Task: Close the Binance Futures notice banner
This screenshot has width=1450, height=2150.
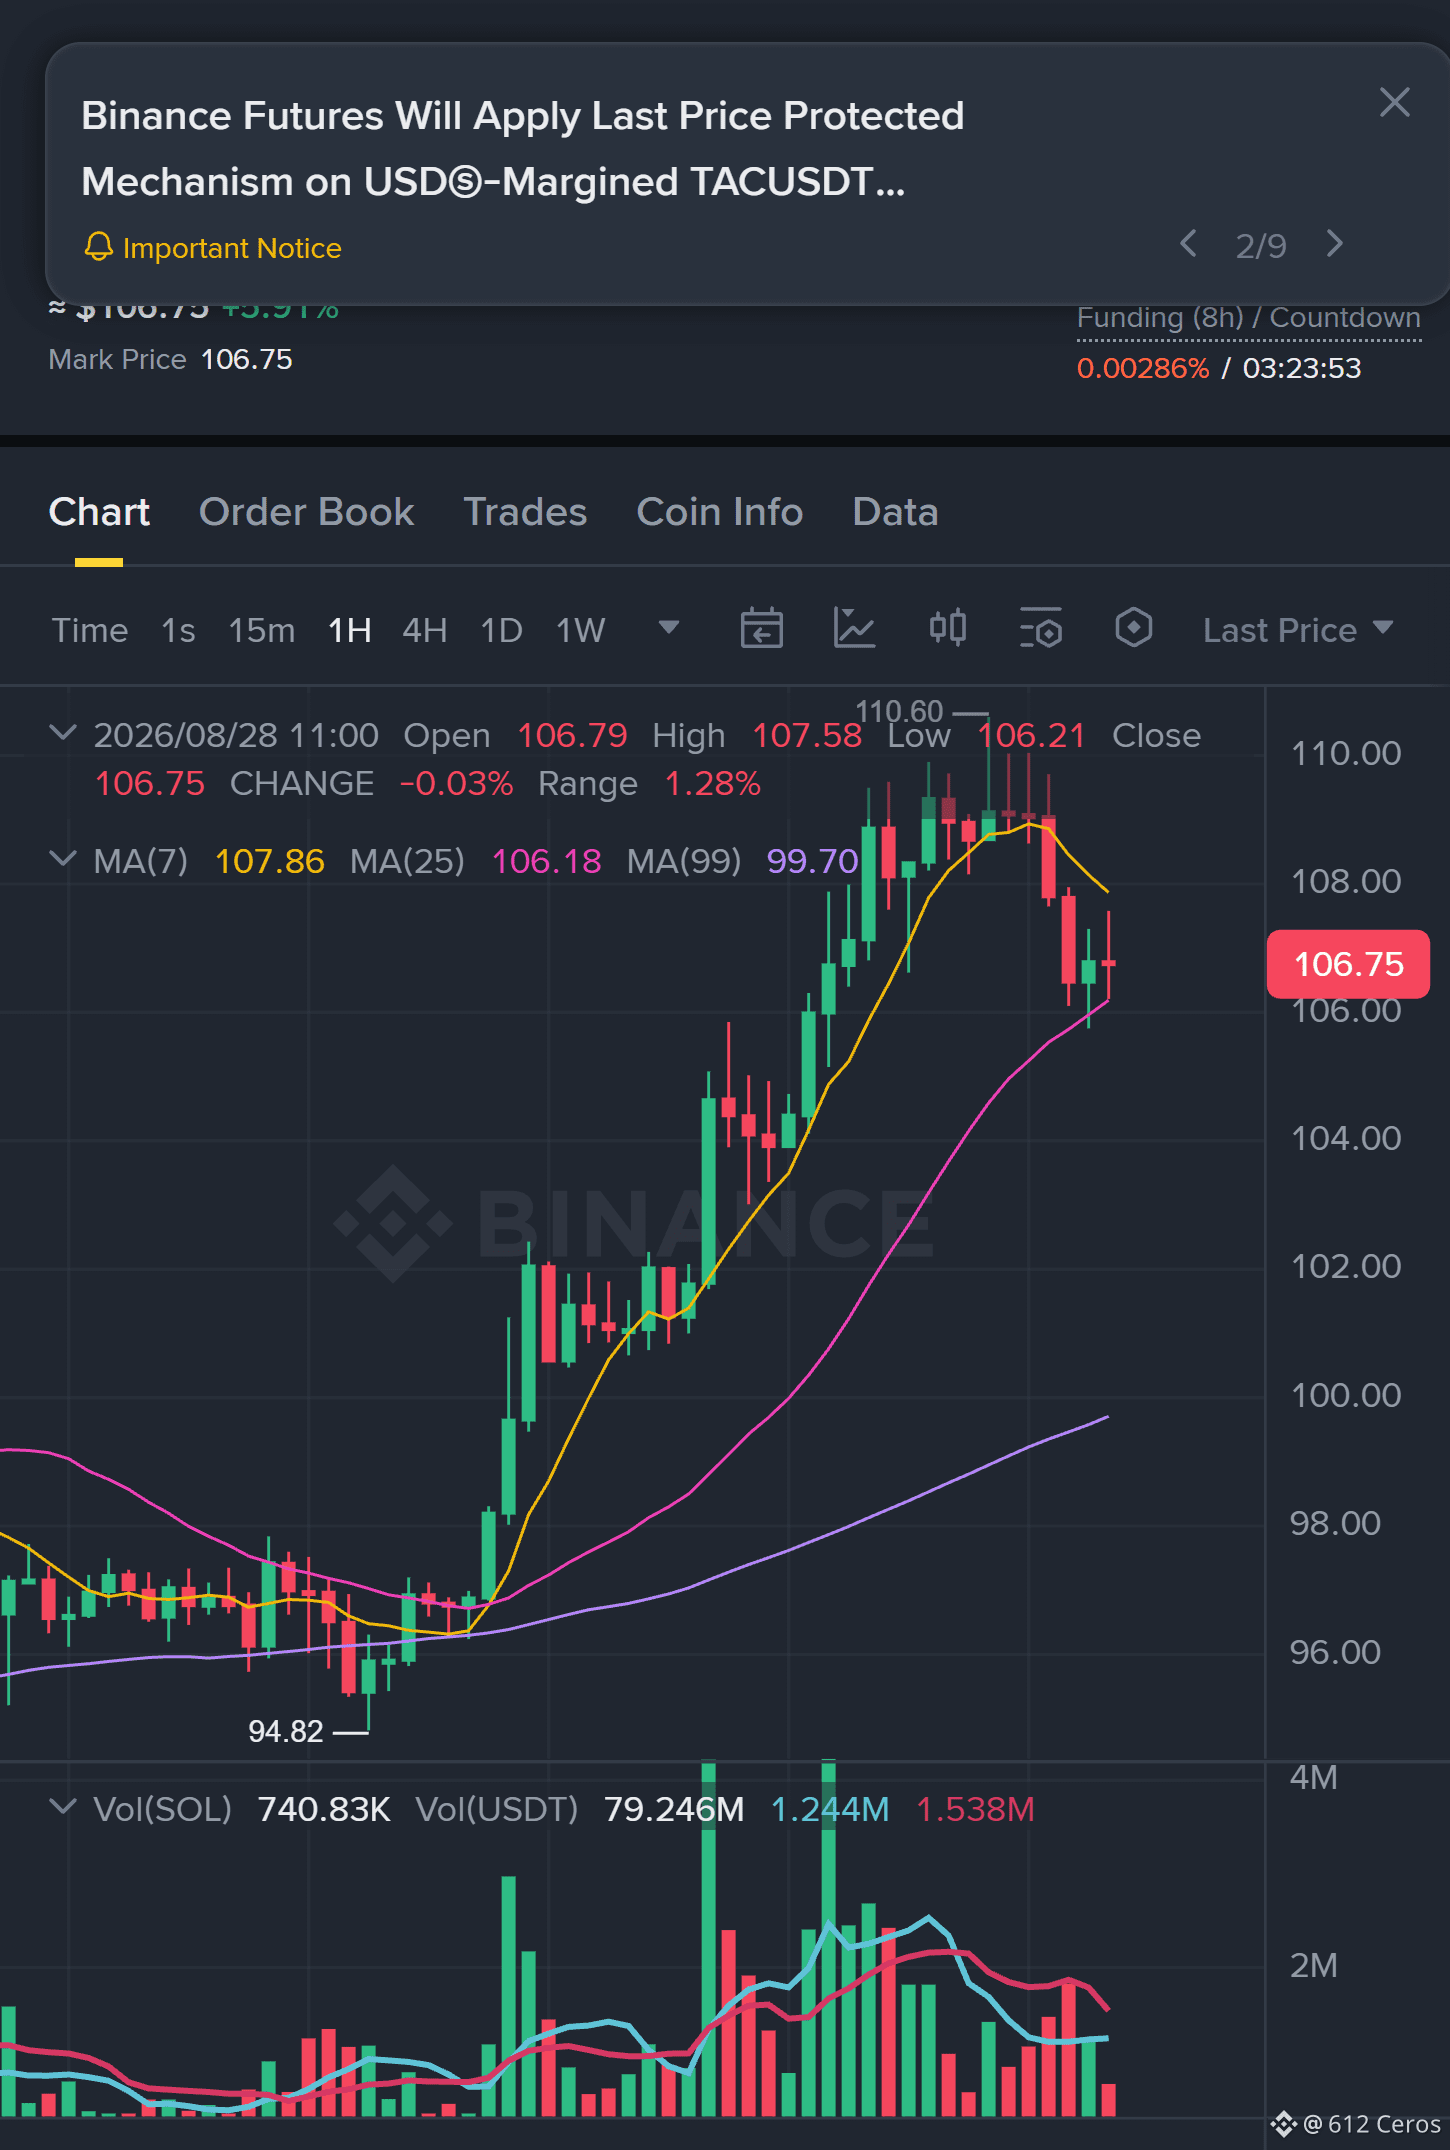Action: point(1394,102)
